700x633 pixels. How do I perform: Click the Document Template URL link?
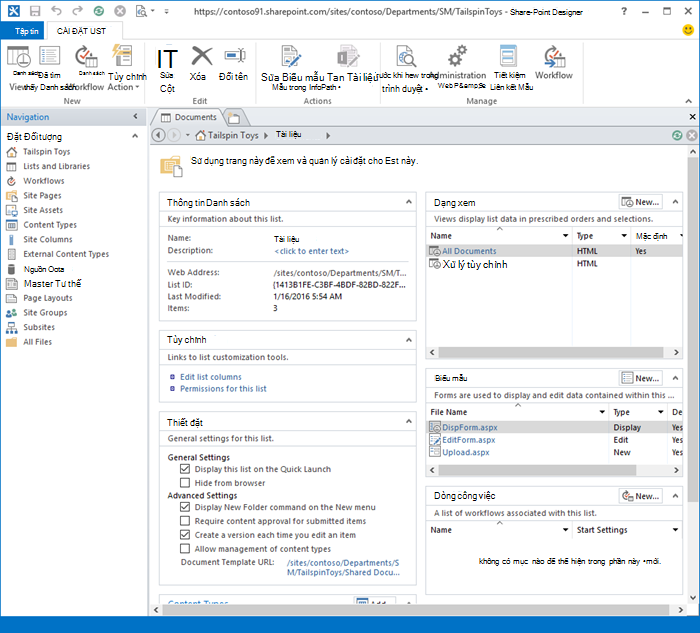tap(343, 567)
